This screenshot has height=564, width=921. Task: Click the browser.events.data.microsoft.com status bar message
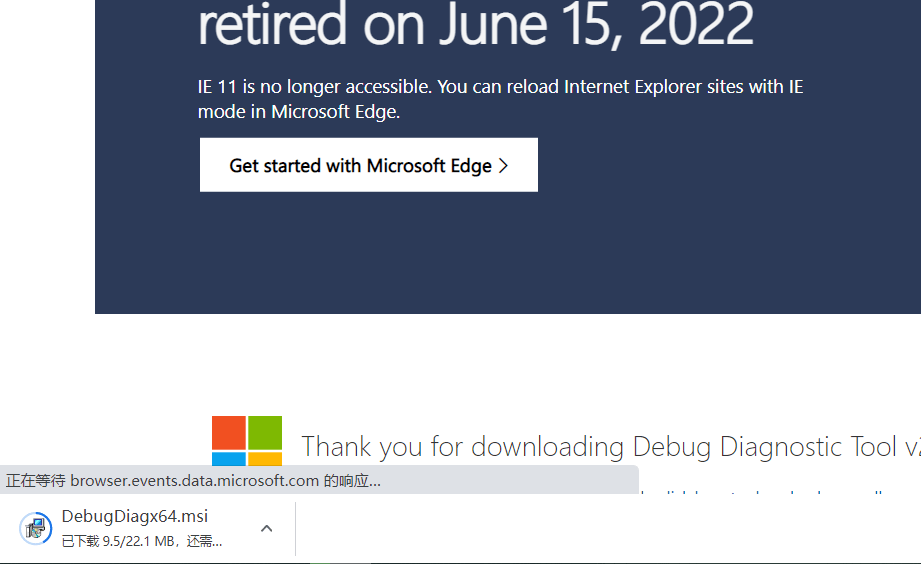point(193,481)
